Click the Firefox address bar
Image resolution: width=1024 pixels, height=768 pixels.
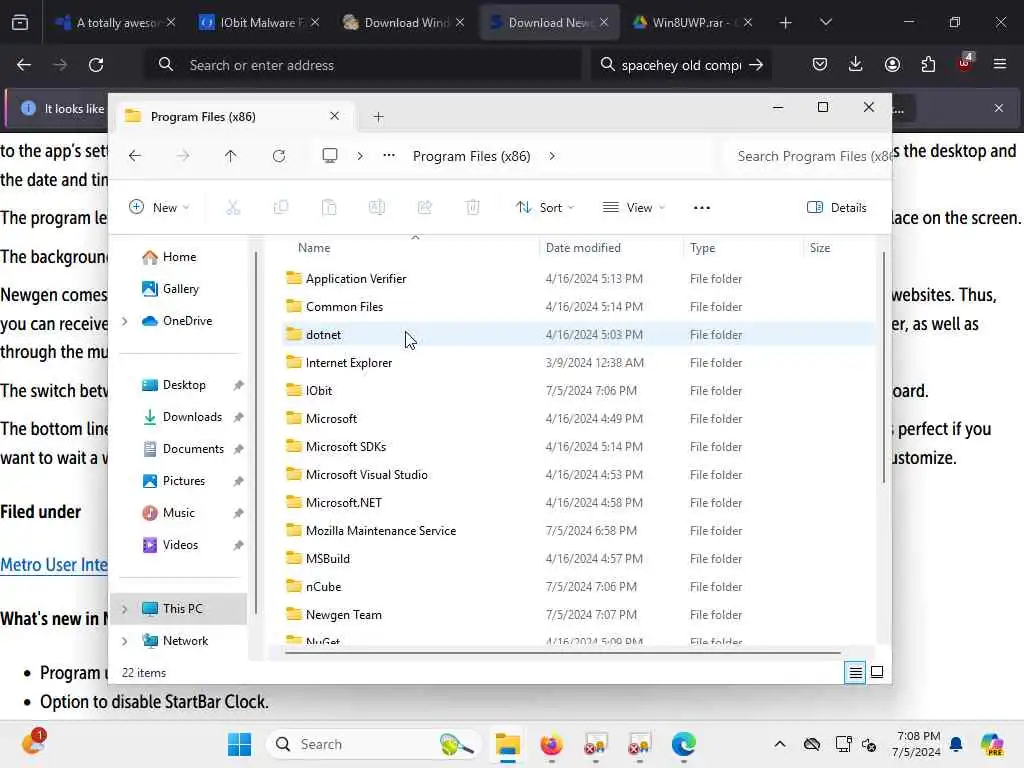(x=363, y=65)
